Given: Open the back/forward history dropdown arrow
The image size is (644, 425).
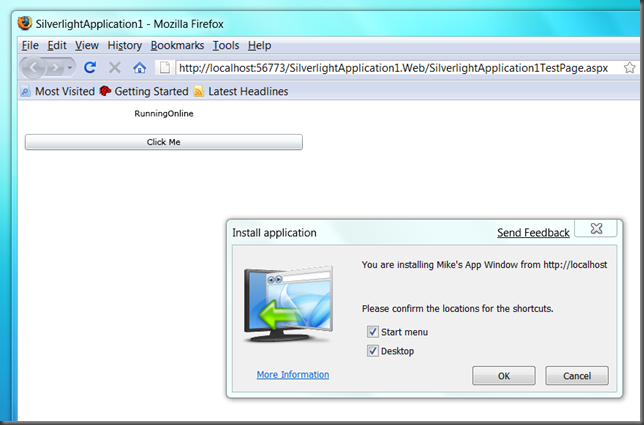Looking at the screenshot, I should [70, 67].
